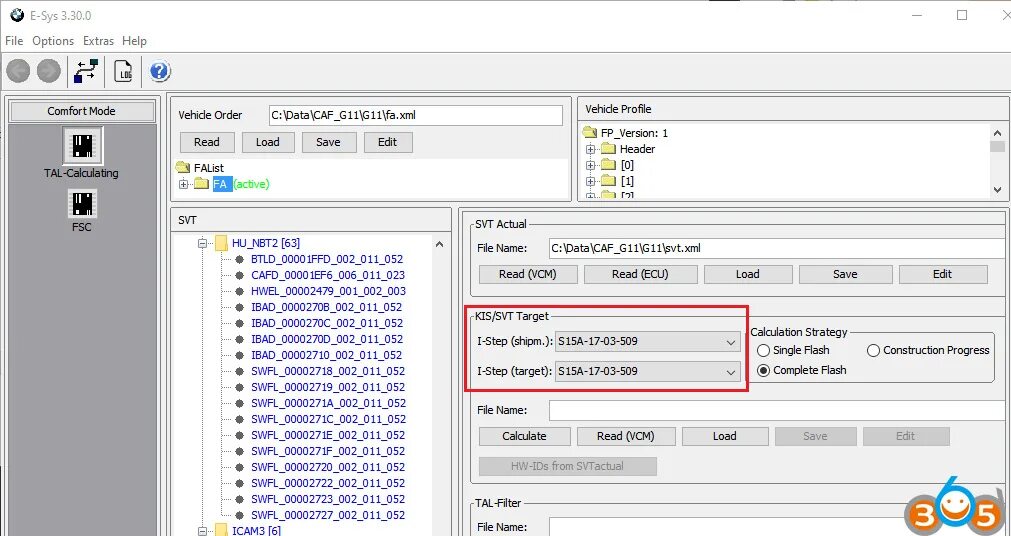
Task: Select IBAD_0000270B_002_011_052 tree entry
Action: [326, 307]
